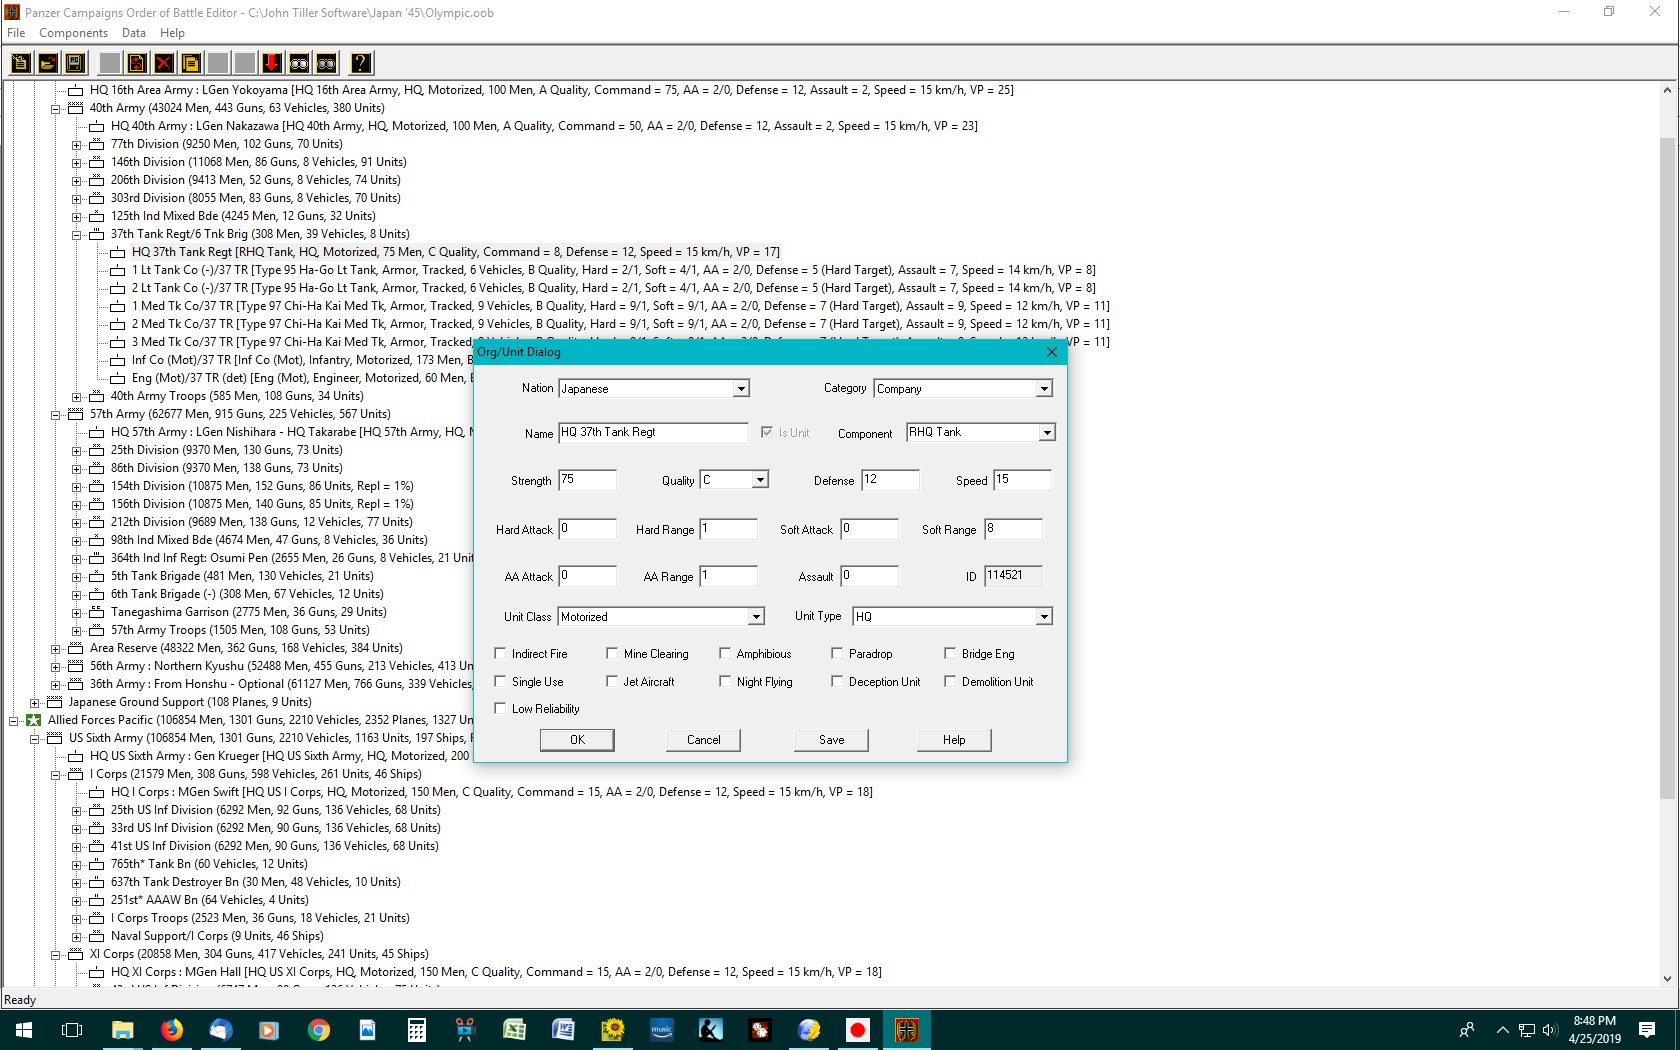Expand the 5th Tank Brigade tree node
Image resolution: width=1680 pixels, height=1050 pixels.
click(x=76, y=576)
